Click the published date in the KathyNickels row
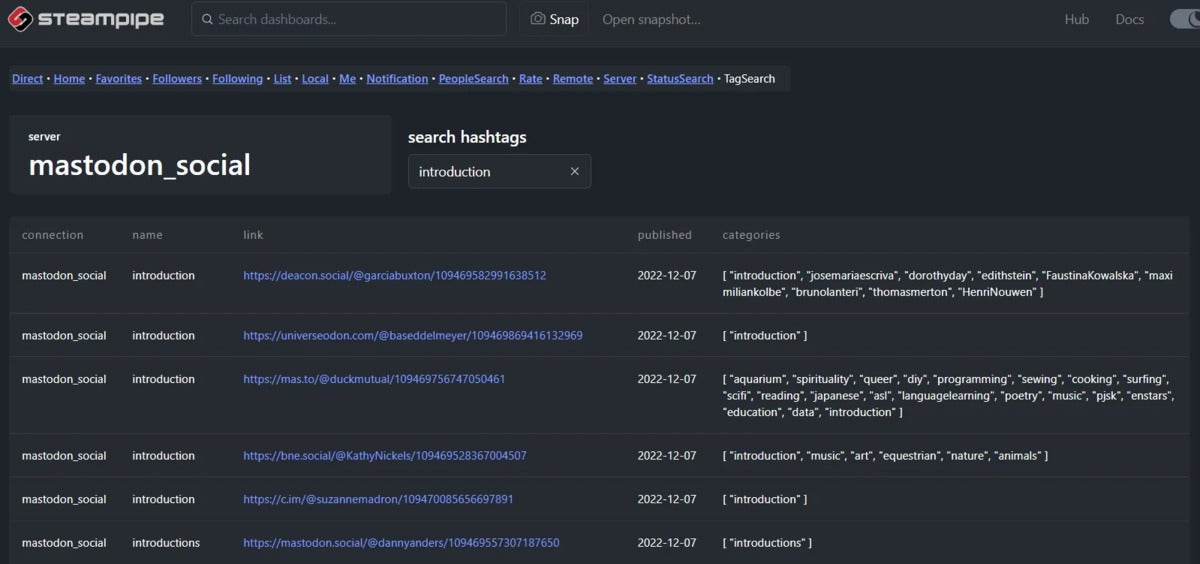 click(x=667, y=455)
